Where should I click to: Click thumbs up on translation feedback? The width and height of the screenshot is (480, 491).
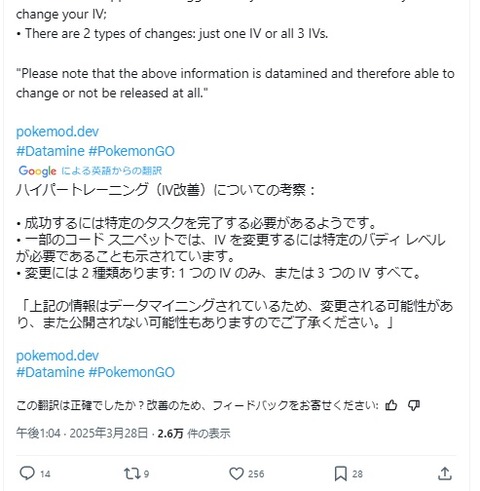click(x=391, y=405)
